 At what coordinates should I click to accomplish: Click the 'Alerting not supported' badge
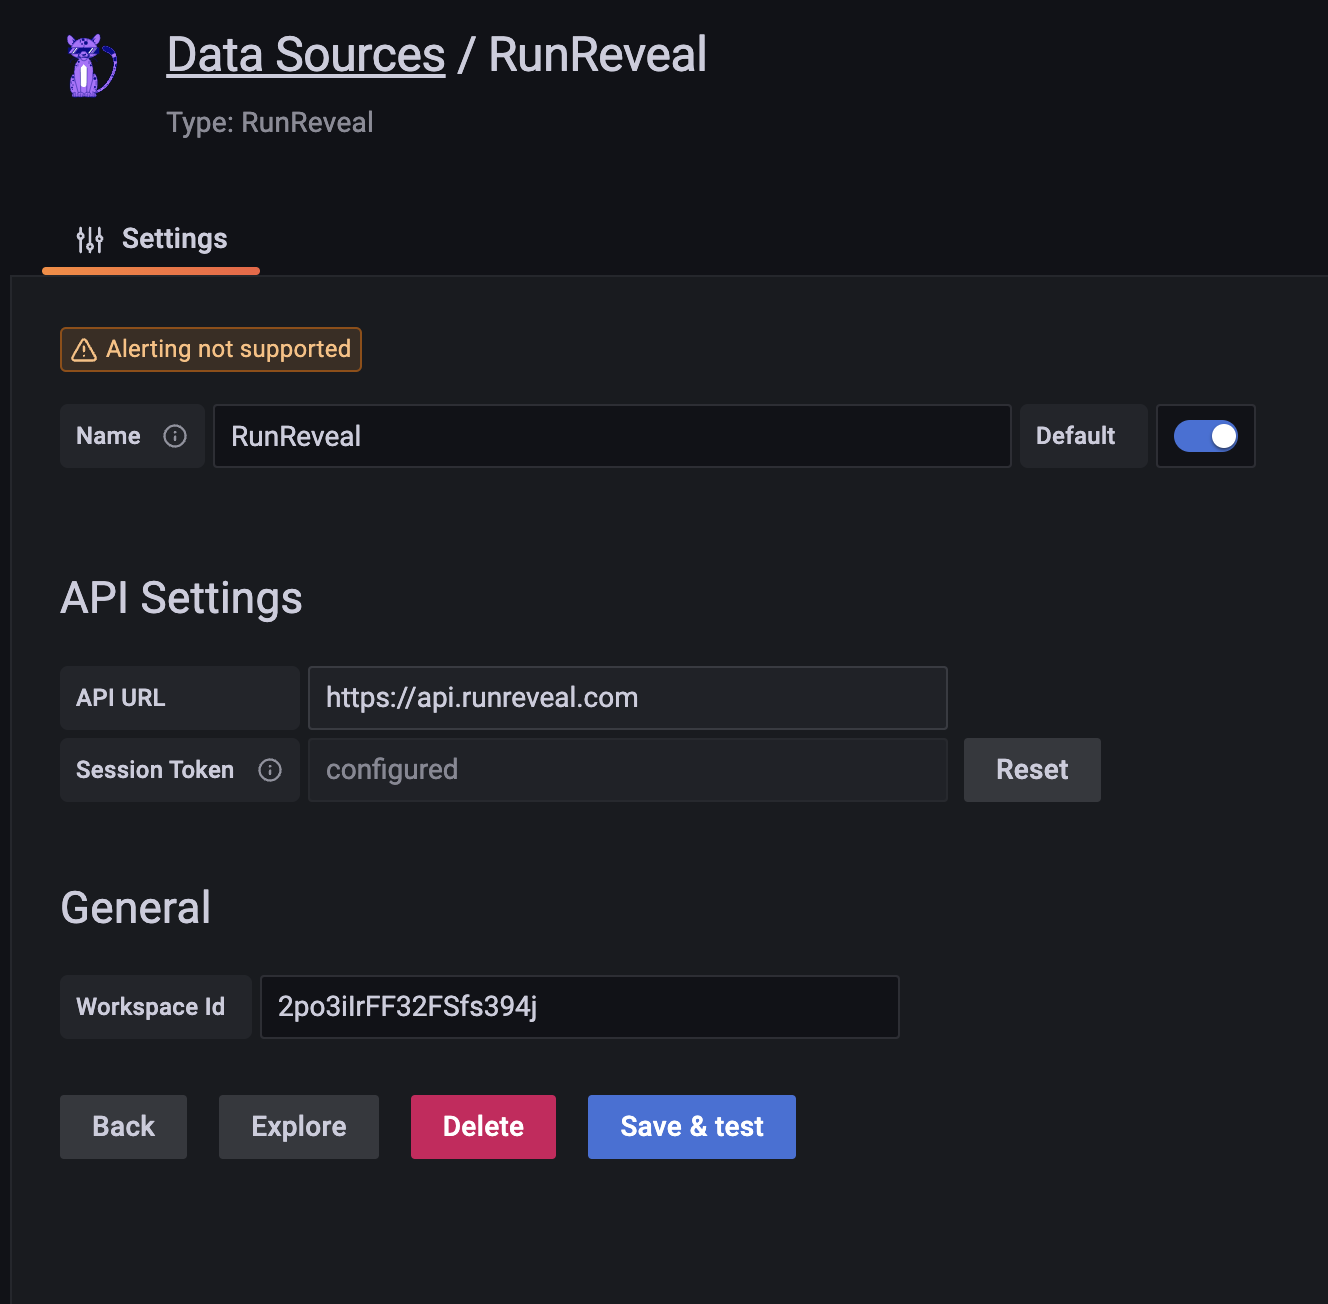(x=211, y=349)
